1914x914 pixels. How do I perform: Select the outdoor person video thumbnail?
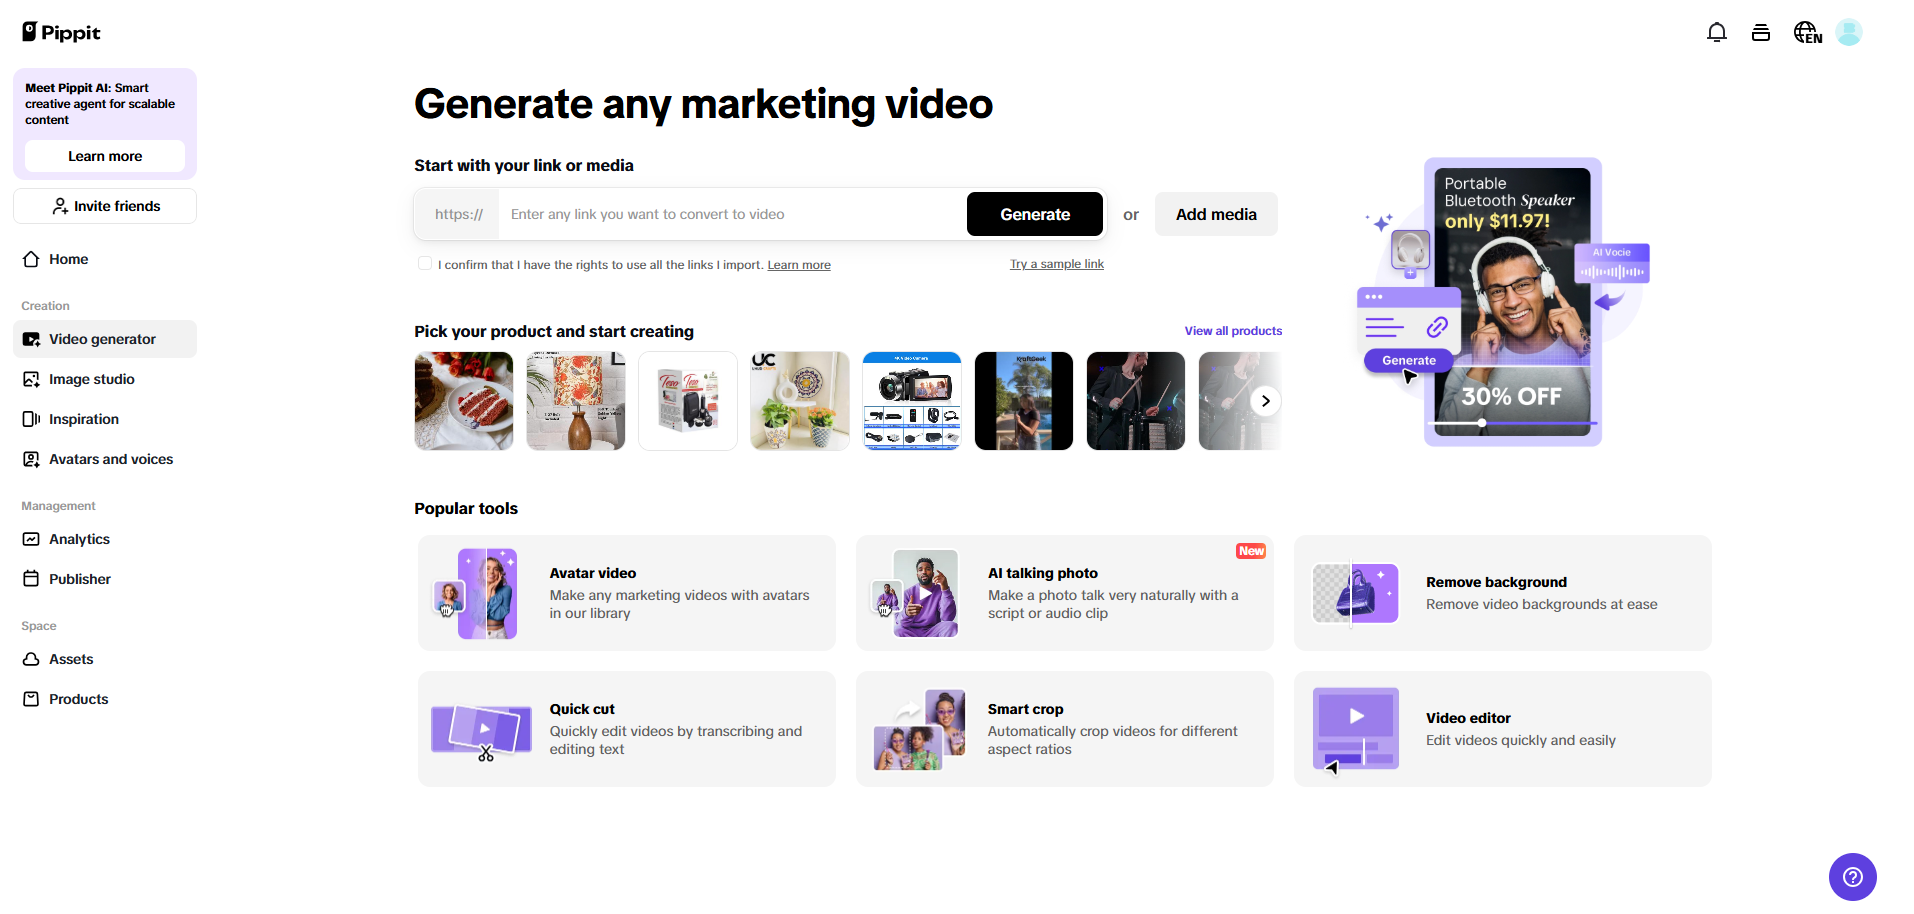(x=1024, y=401)
